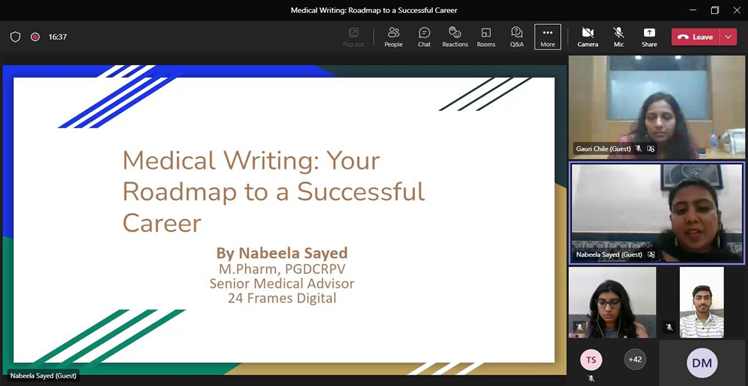The width and height of the screenshot is (748, 386).
Task: Click Gauri Chile (Guest) name label
Action: (603, 149)
